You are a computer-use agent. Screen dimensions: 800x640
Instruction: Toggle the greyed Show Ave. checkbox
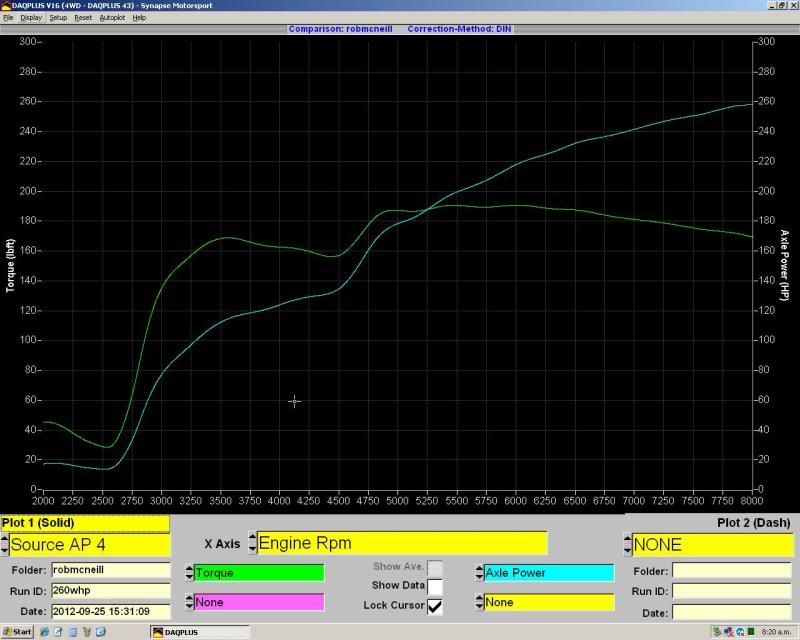435,567
